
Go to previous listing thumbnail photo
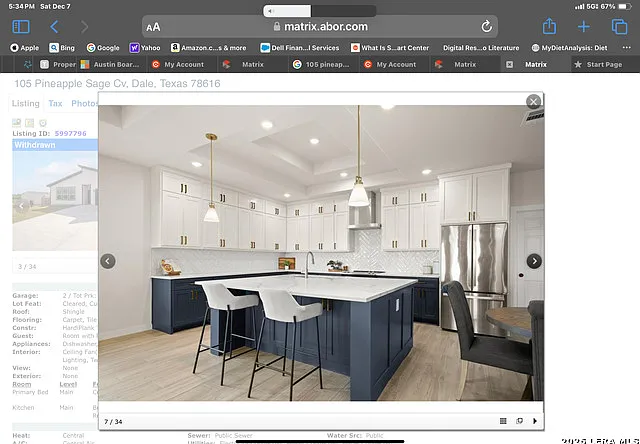click(21, 206)
